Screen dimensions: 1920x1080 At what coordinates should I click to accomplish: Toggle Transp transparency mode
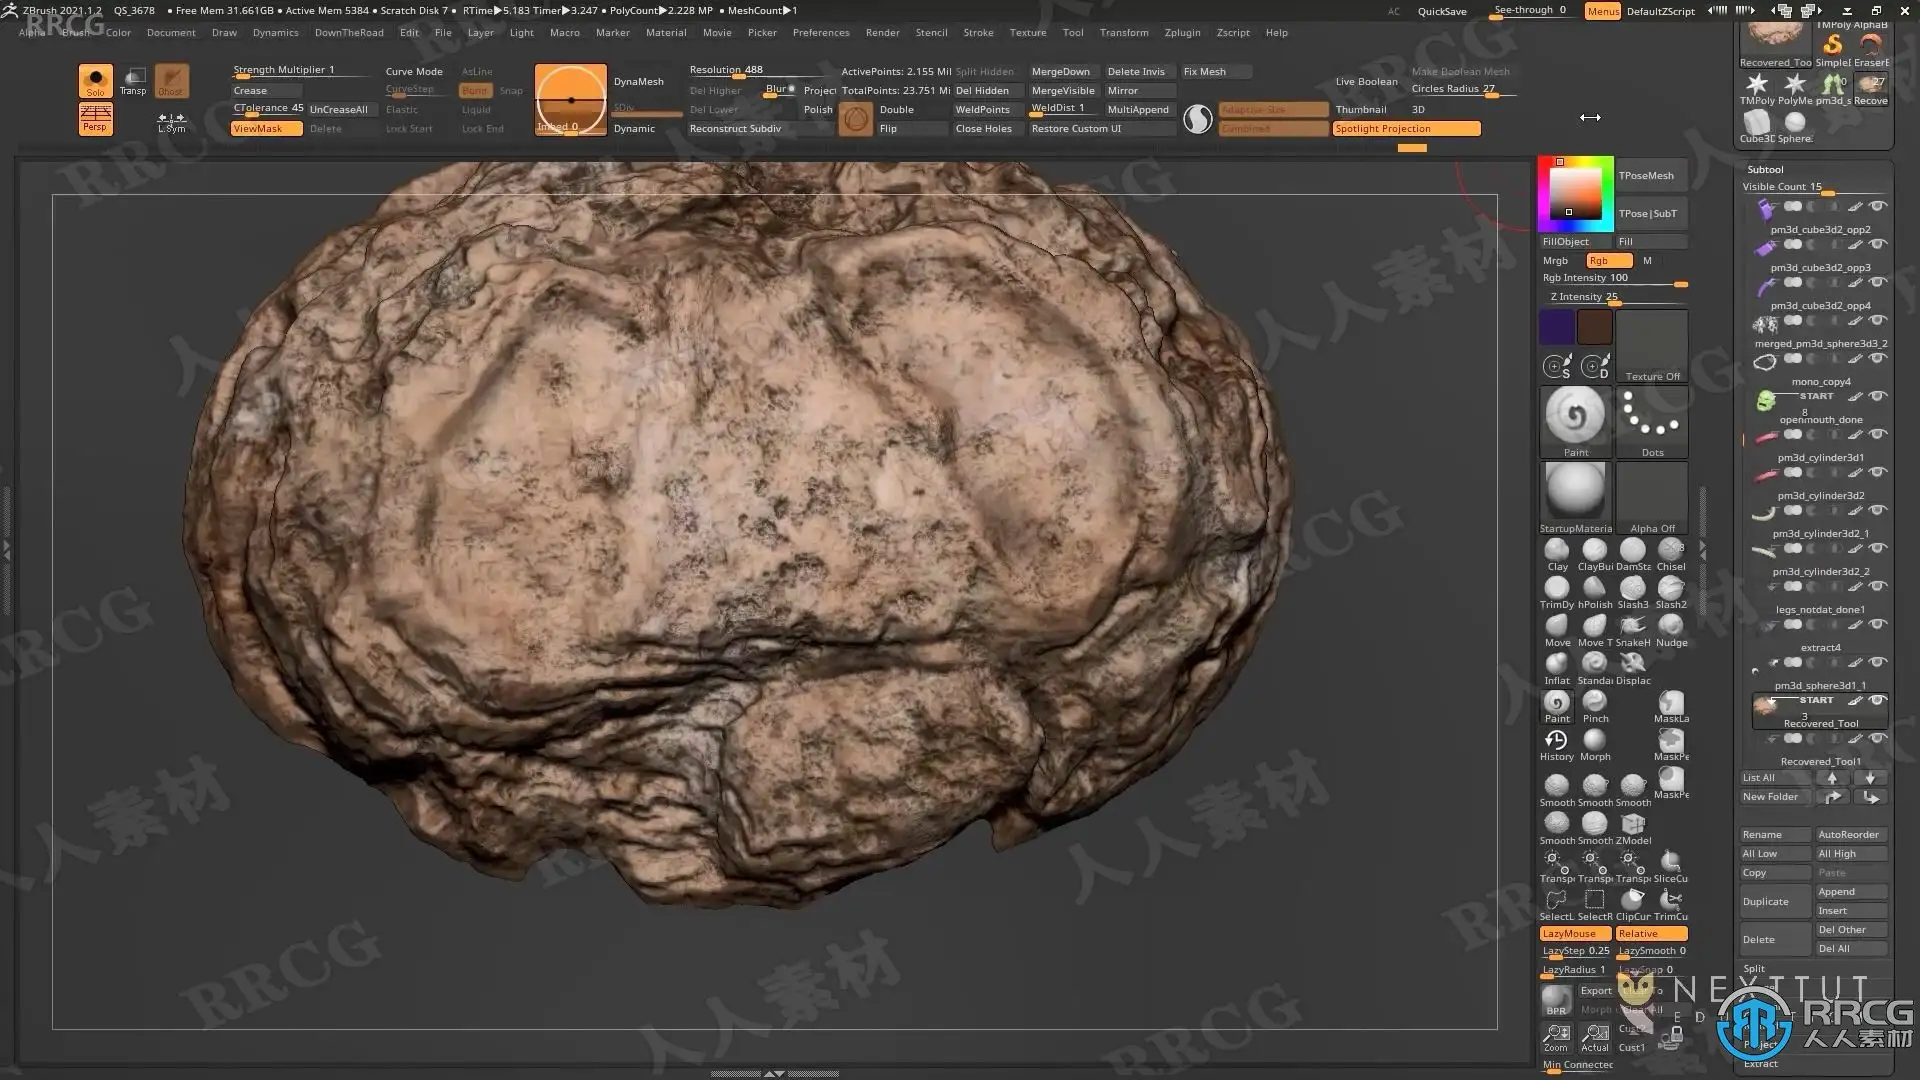[133, 81]
